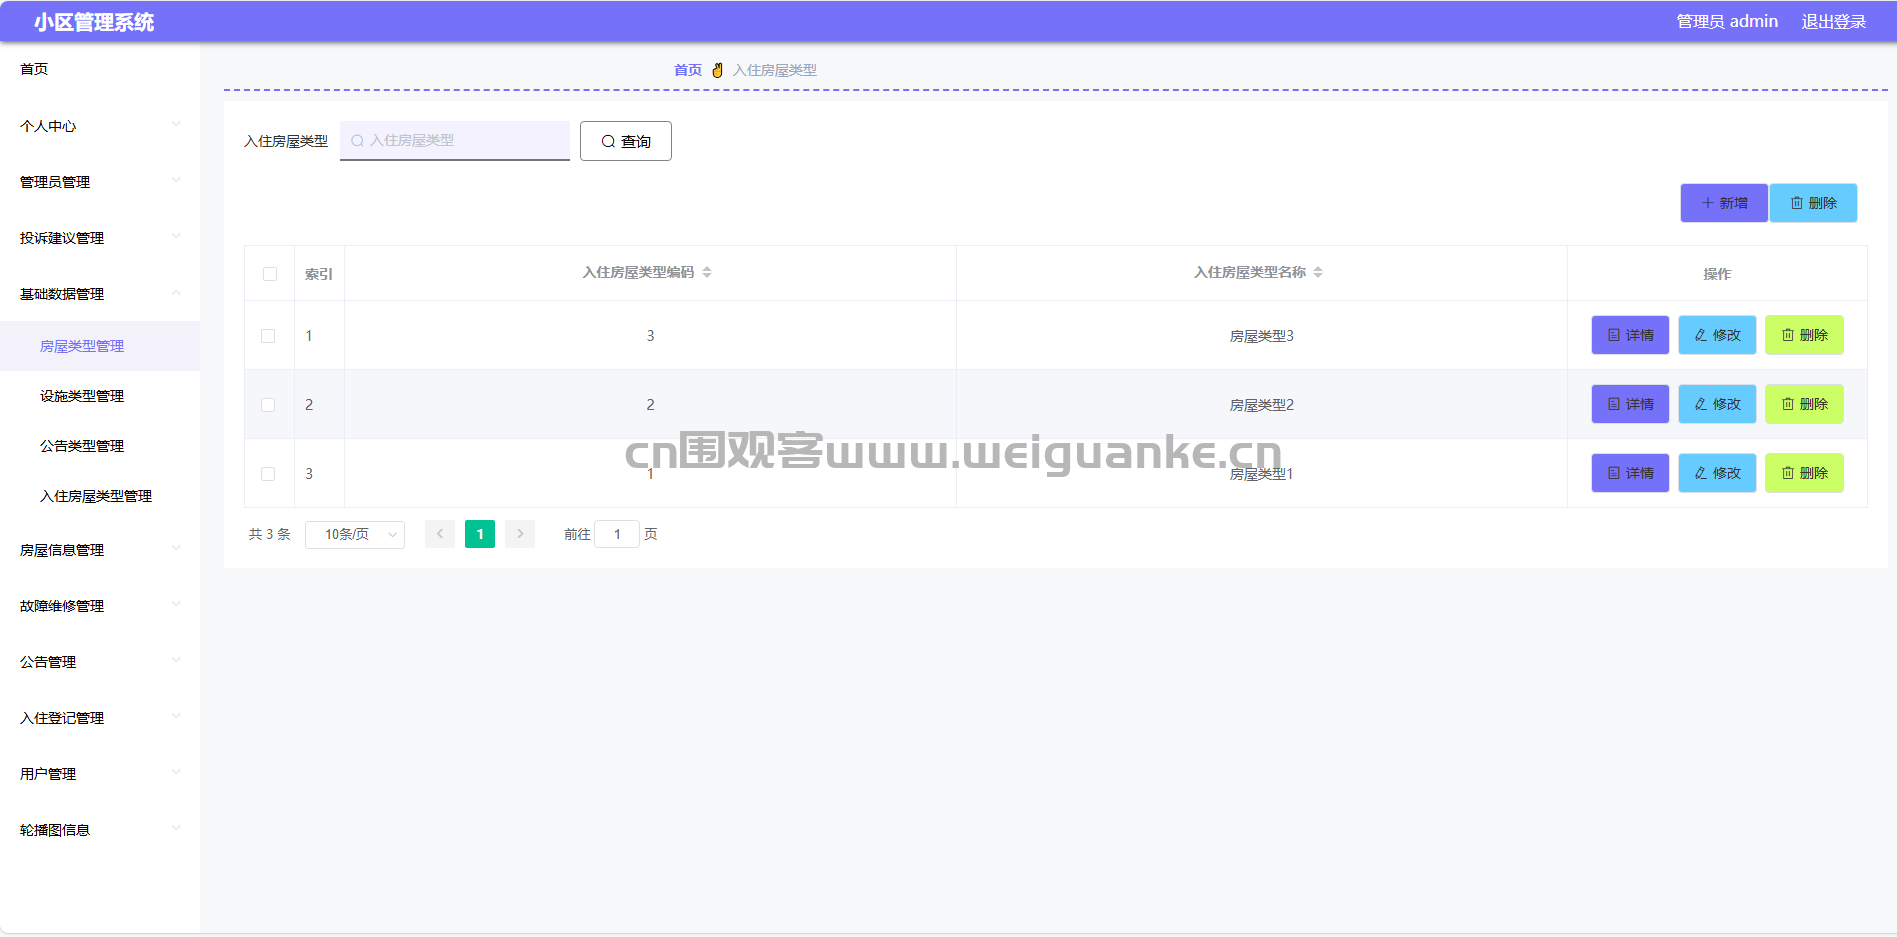Expand the 故障维修管理 menu chevron
Screen dimensions: 1897x937
click(x=176, y=604)
